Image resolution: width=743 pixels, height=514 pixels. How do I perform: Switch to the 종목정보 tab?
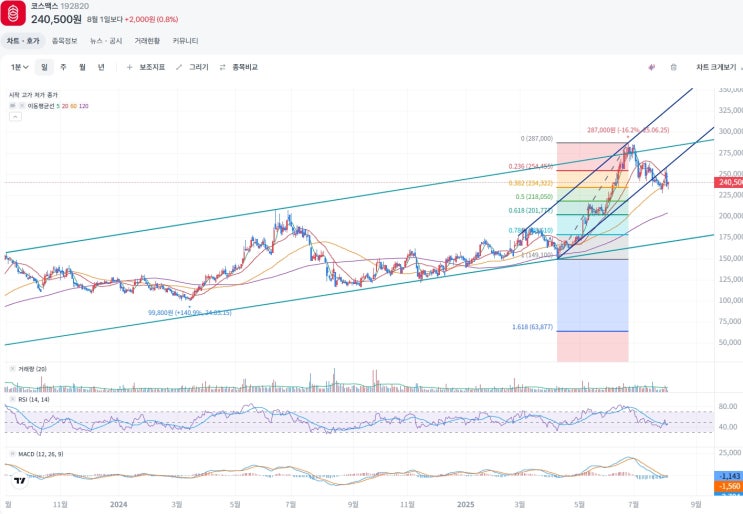pyautogui.click(x=64, y=41)
